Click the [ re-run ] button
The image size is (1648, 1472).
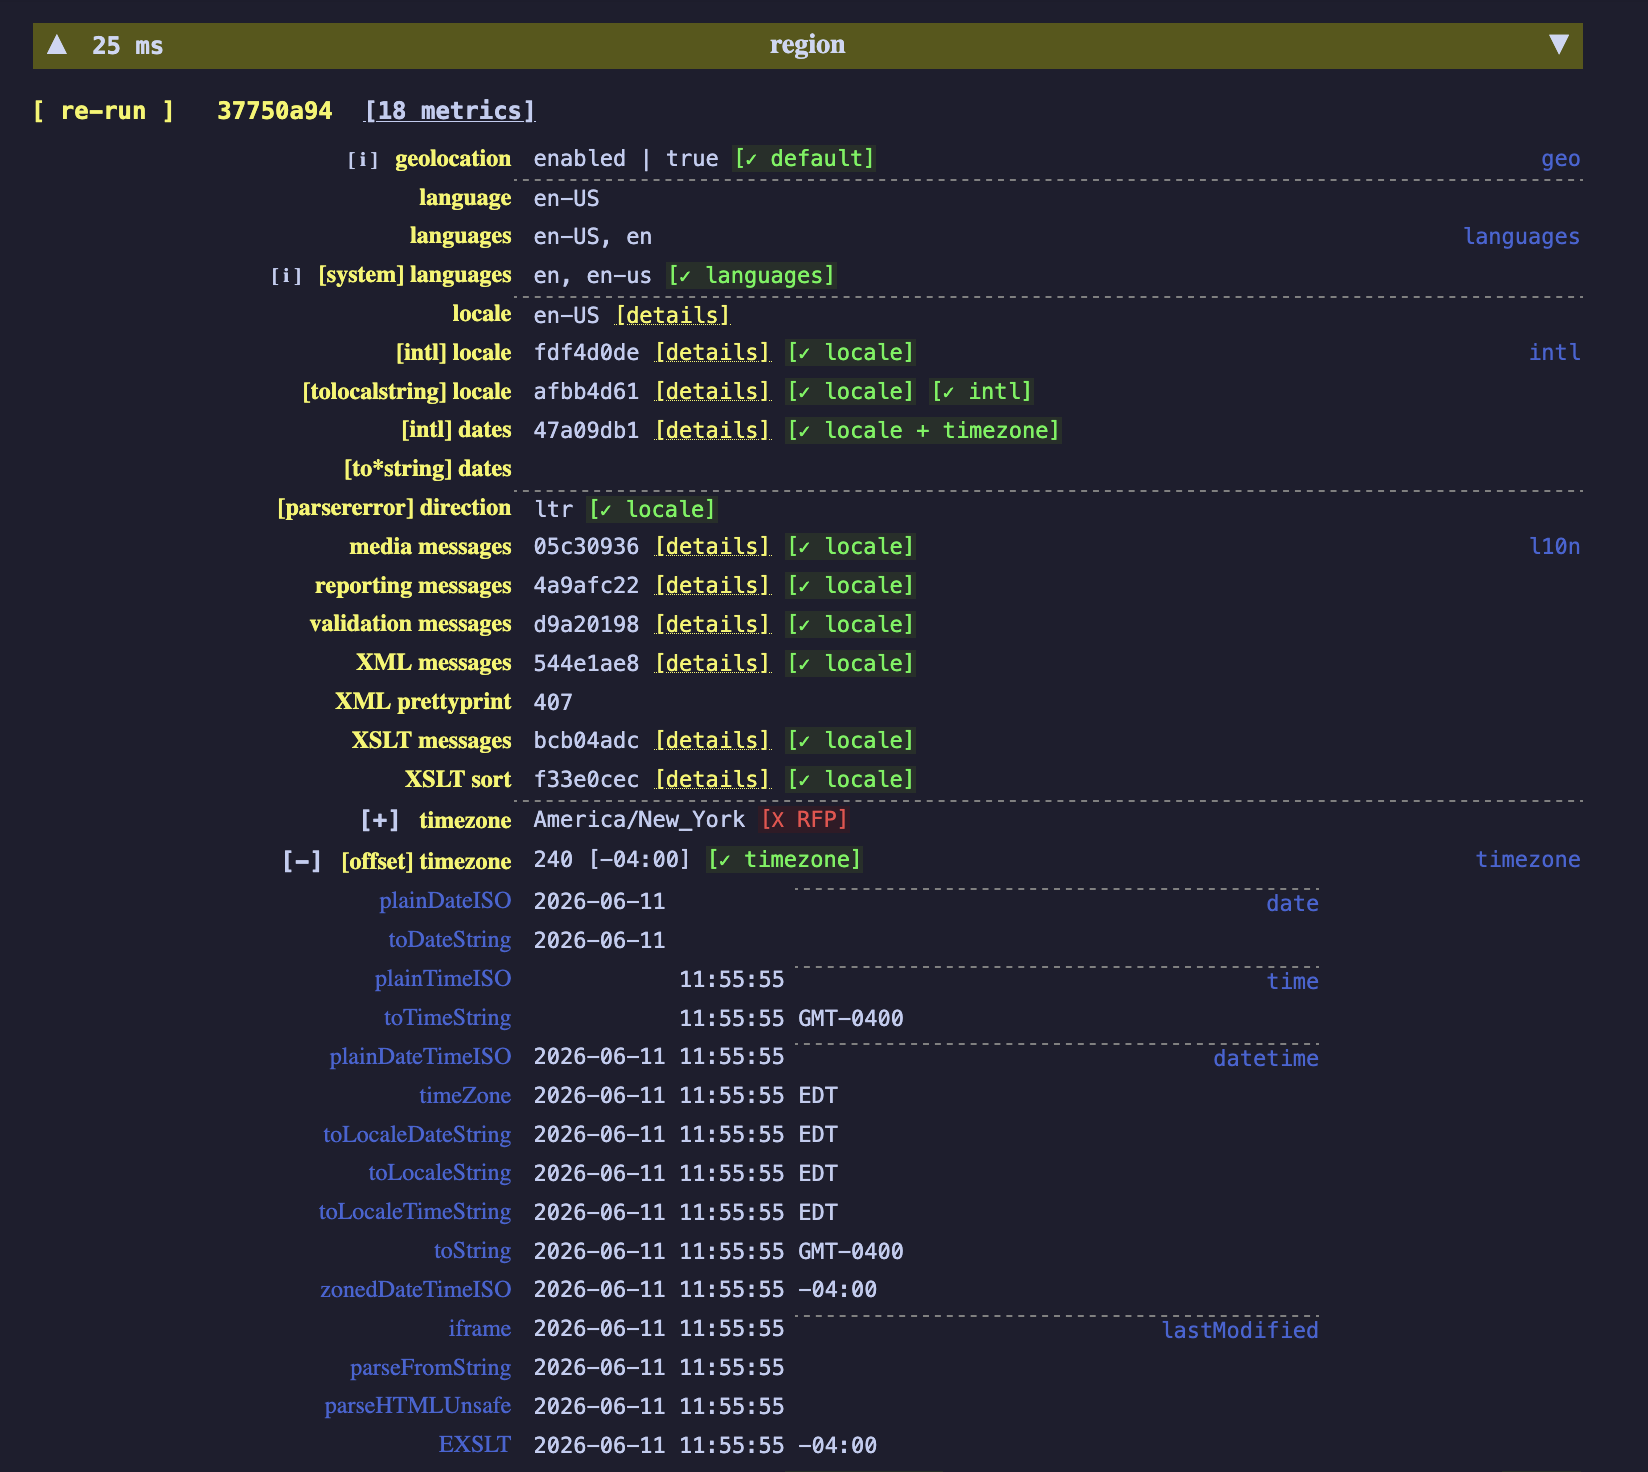[103, 111]
